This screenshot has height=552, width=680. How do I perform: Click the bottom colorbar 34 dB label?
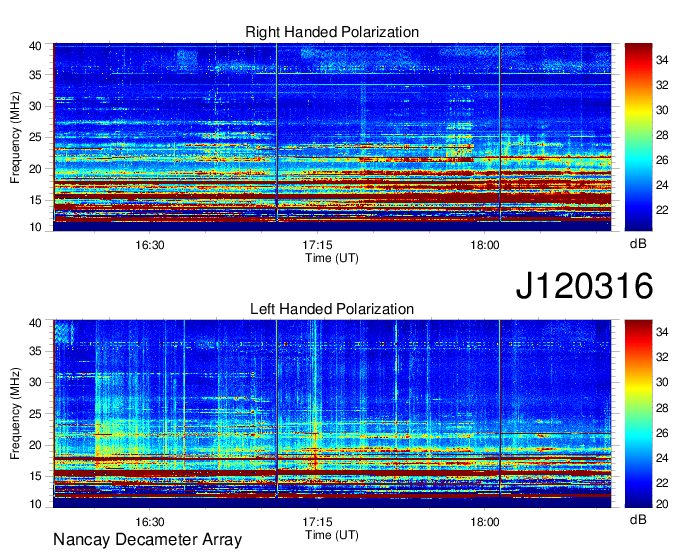(662, 332)
